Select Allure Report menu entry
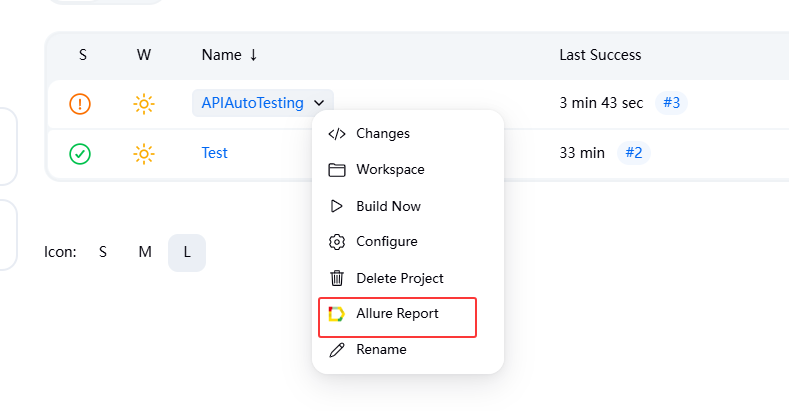789x411 pixels. pyautogui.click(x=397, y=314)
